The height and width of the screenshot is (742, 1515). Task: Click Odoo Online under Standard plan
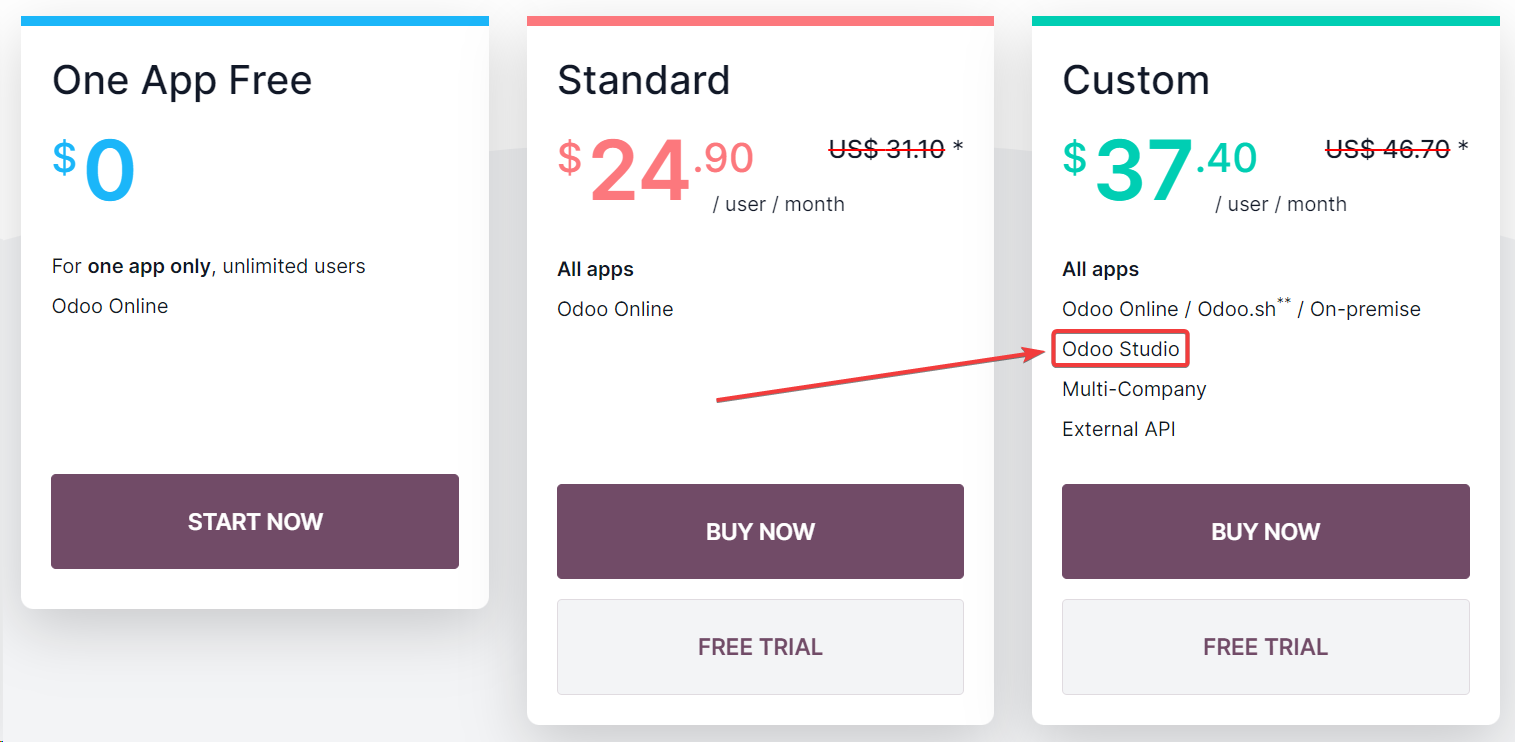click(615, 309)
